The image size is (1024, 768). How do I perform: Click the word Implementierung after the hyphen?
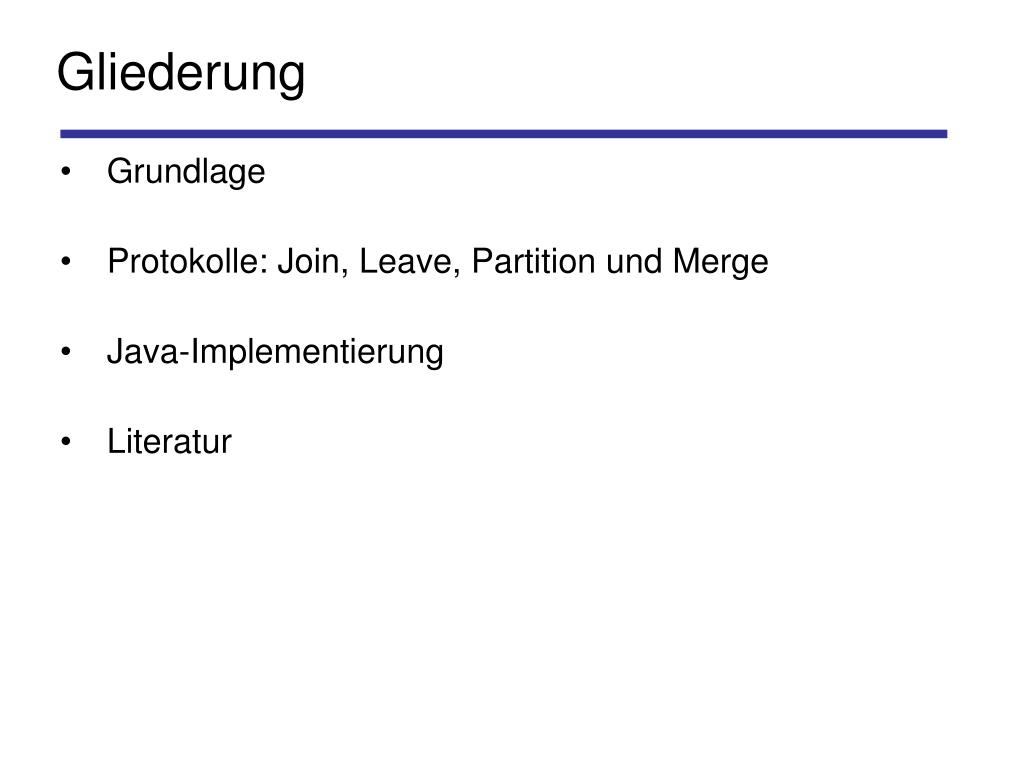tap(317, 353)
